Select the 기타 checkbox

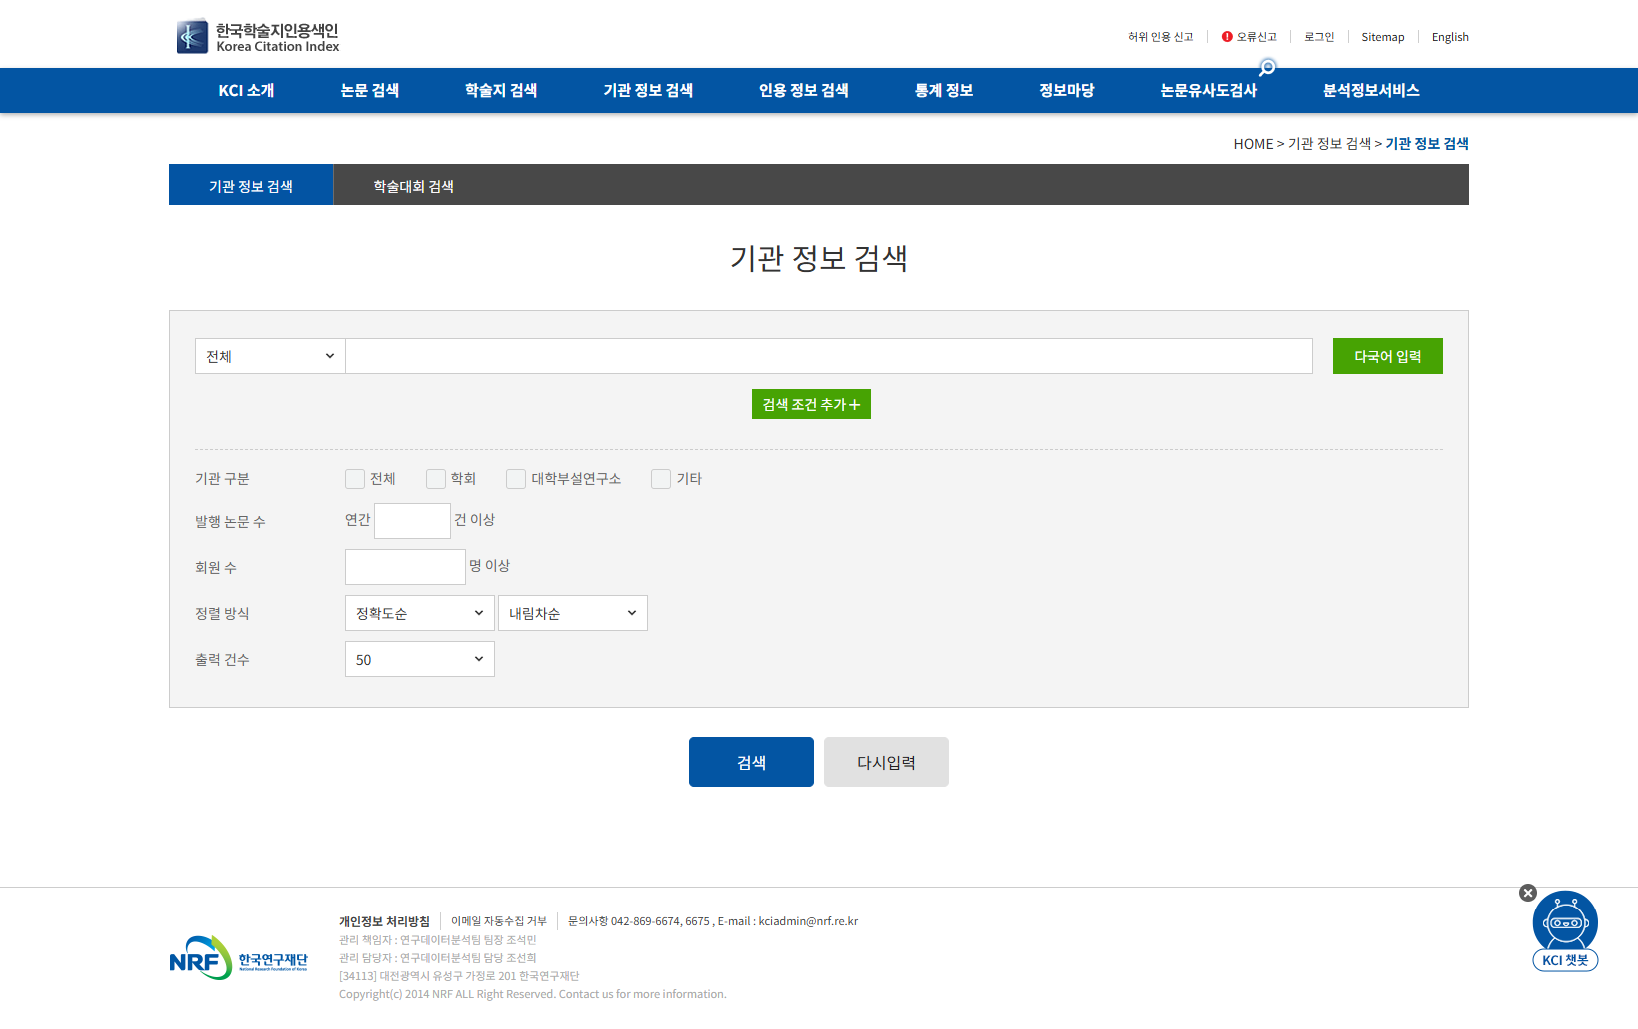[661, 479]
